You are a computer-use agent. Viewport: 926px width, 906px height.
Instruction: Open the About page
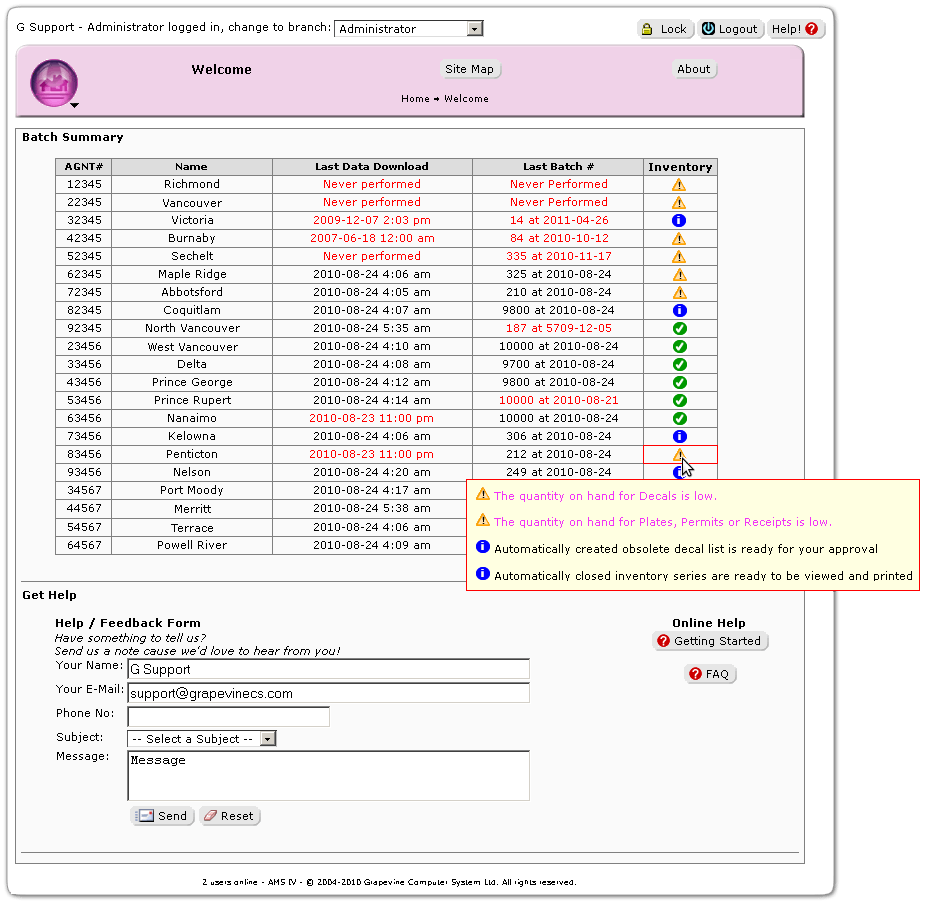(x=693, y=69)
